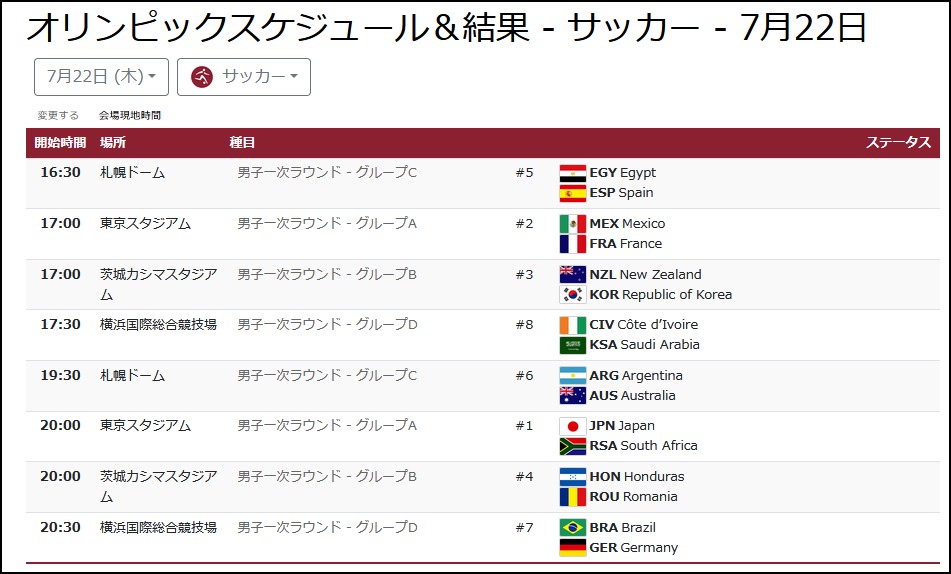Open the 7月22日 (木) date dropdown
Screen dimensions: 951x574
point(101,77)
